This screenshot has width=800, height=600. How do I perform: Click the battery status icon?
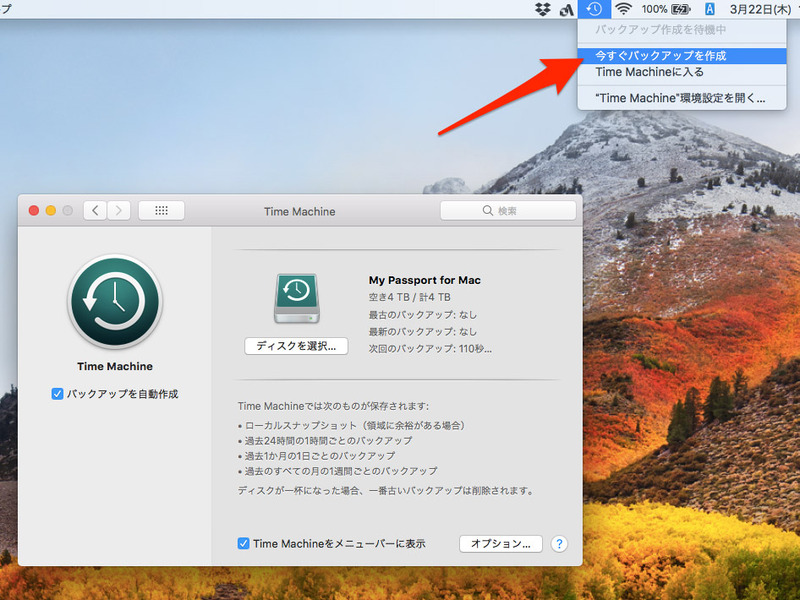click(x=681, y=9)
